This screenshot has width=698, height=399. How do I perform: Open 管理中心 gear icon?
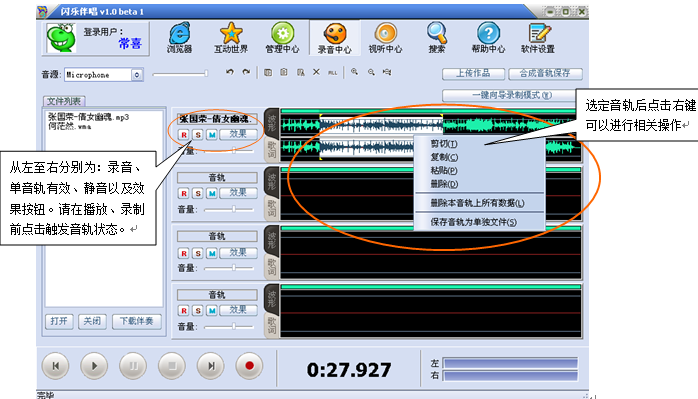pyautogui.click(x=283, y=38)
